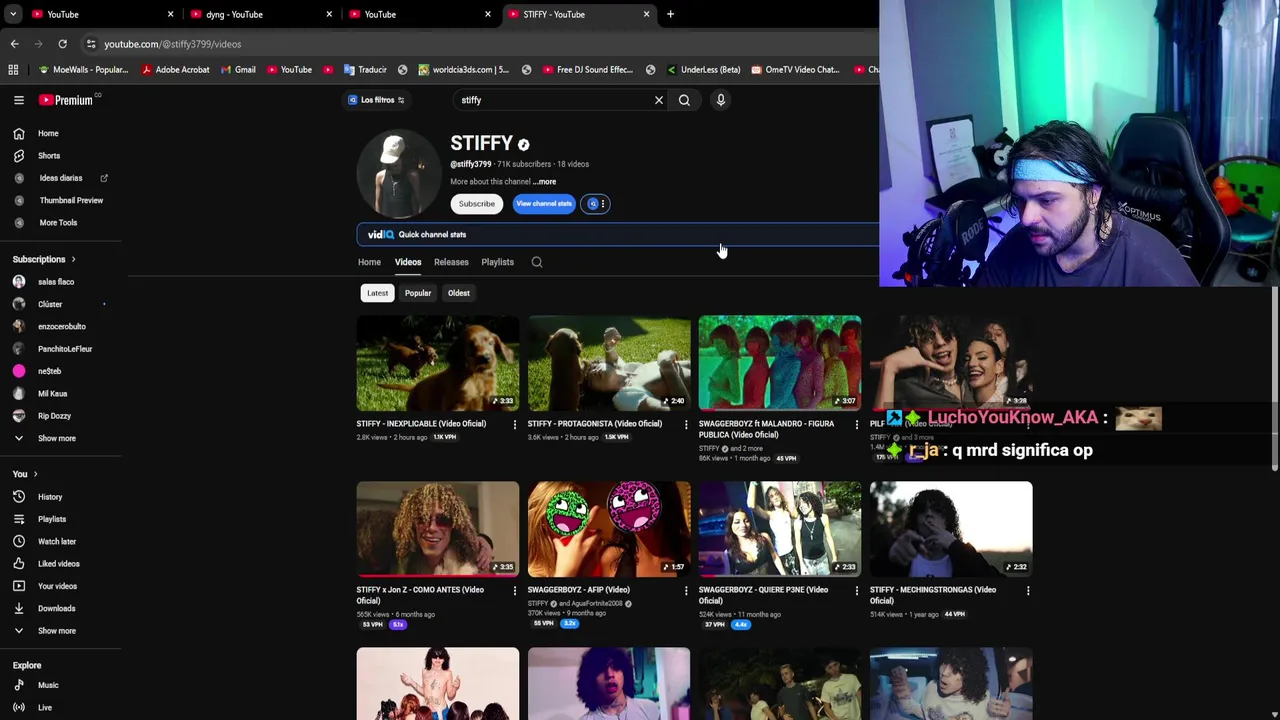The height and width of the screenshot is (720, 1280).
Task: Click the URL address bar
Action: tap(480, 44)
